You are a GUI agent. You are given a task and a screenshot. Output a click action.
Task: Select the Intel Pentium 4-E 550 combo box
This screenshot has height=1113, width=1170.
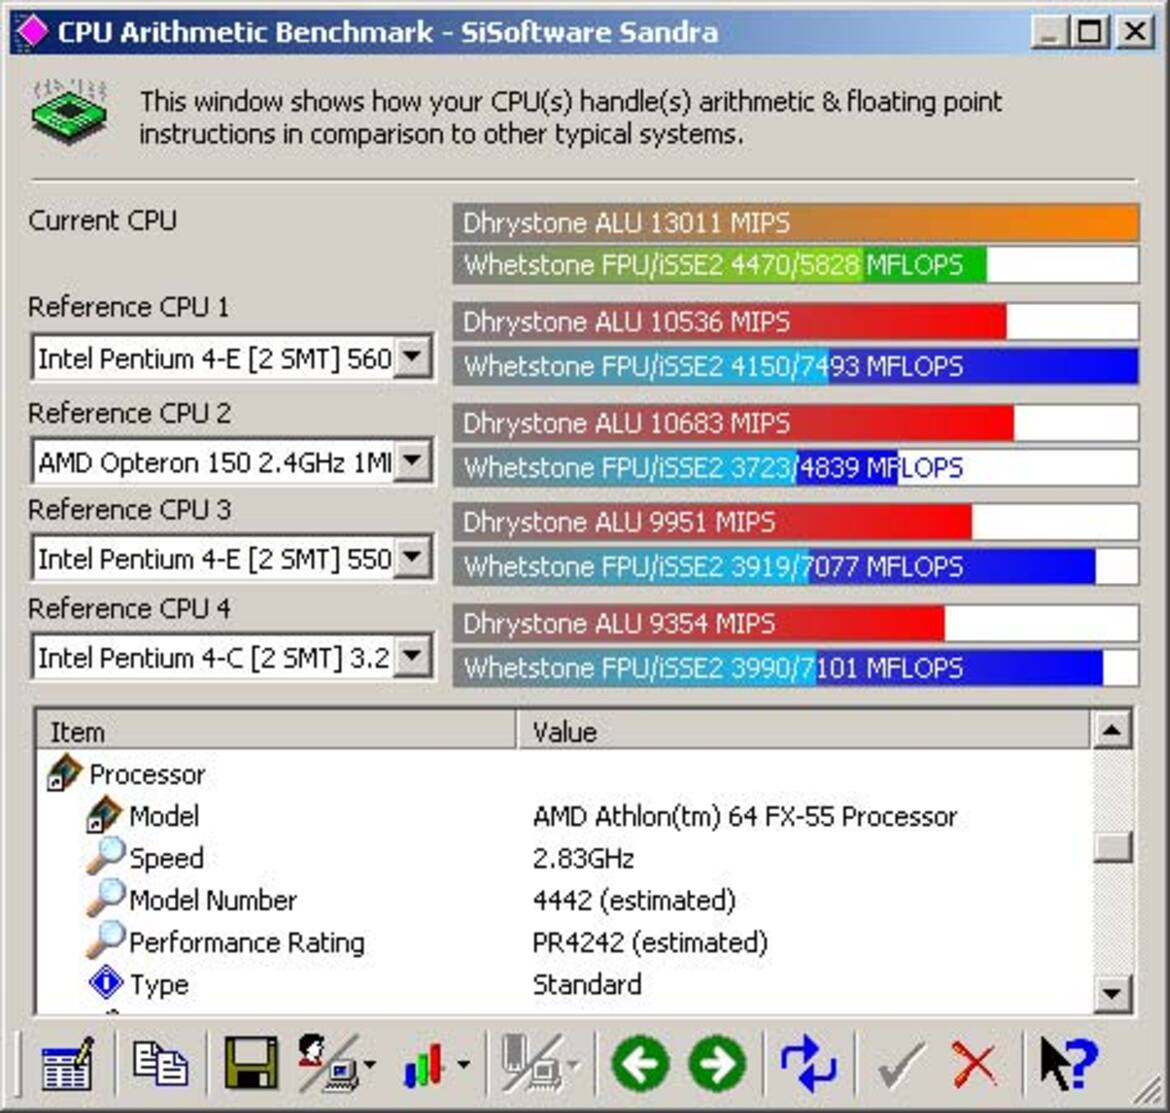tap(232, 558)
